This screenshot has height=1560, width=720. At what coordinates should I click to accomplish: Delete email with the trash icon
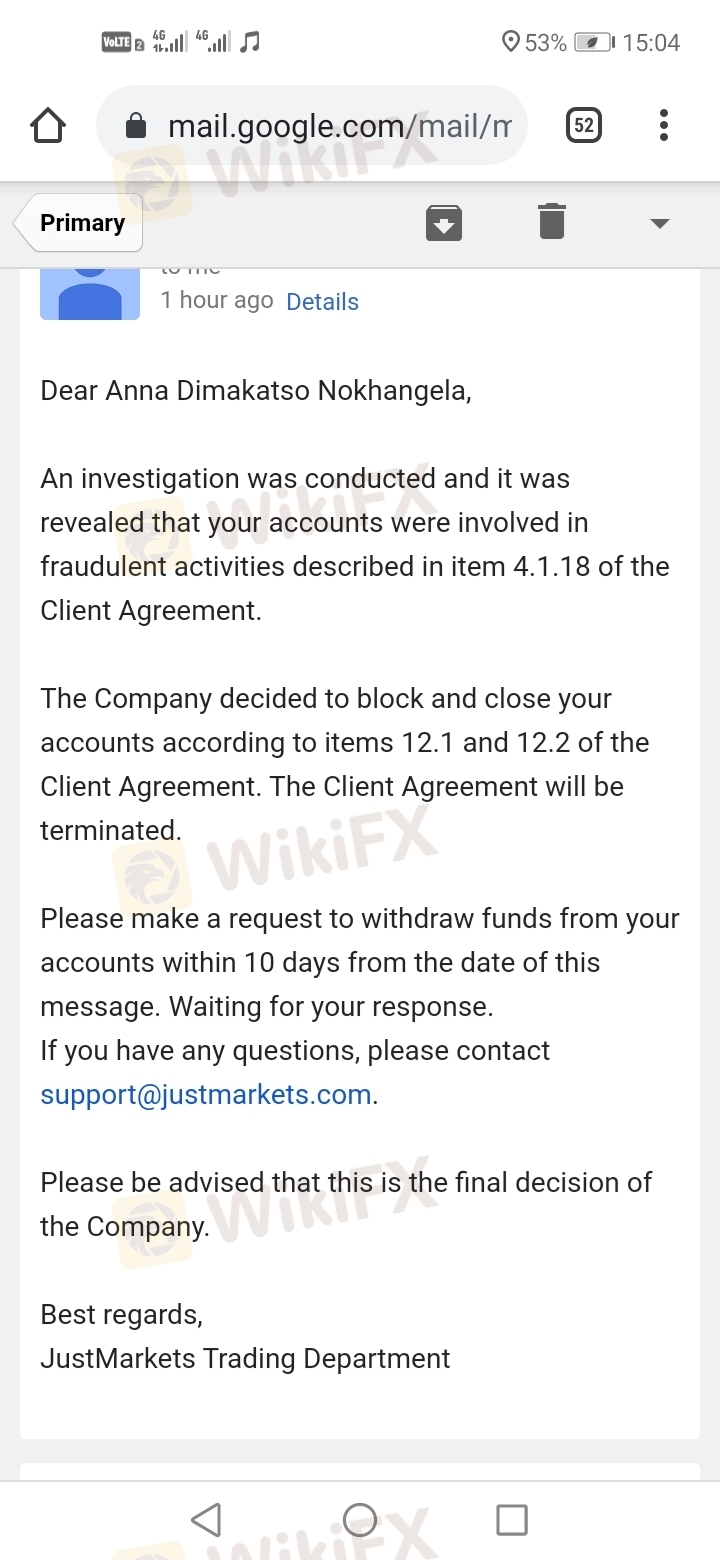[552, 221]
